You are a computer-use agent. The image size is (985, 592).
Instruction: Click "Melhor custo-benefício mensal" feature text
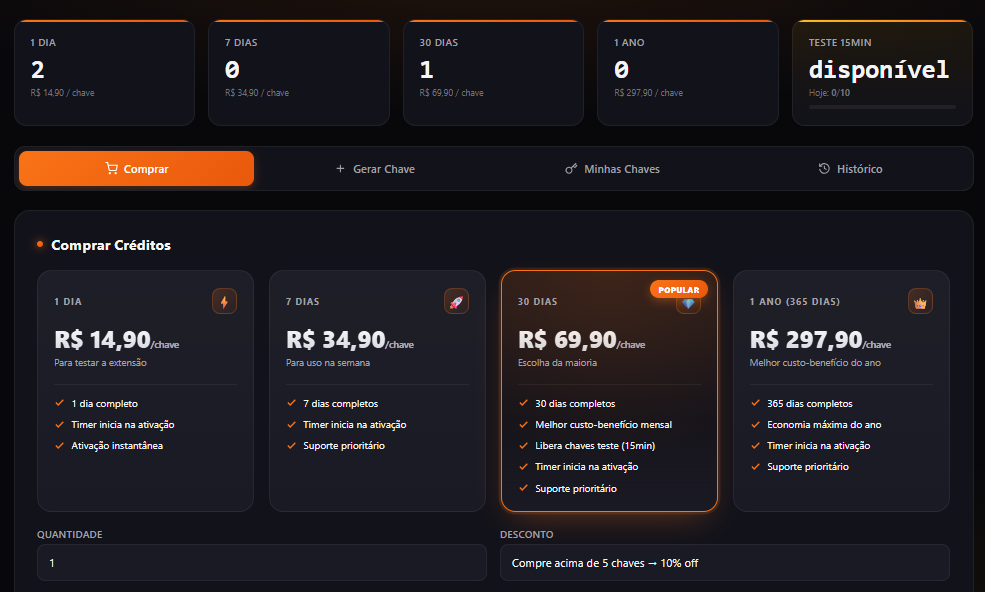[x=604, y=425]
